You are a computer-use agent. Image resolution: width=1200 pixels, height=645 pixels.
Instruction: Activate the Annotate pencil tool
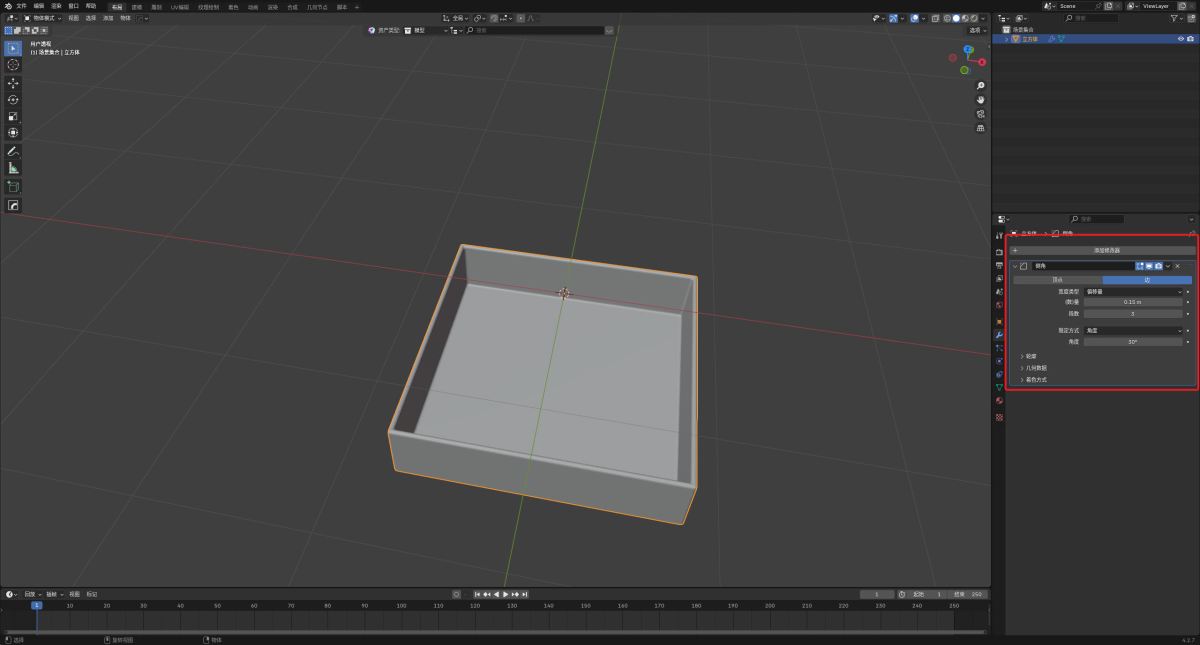tap(13, 151)
